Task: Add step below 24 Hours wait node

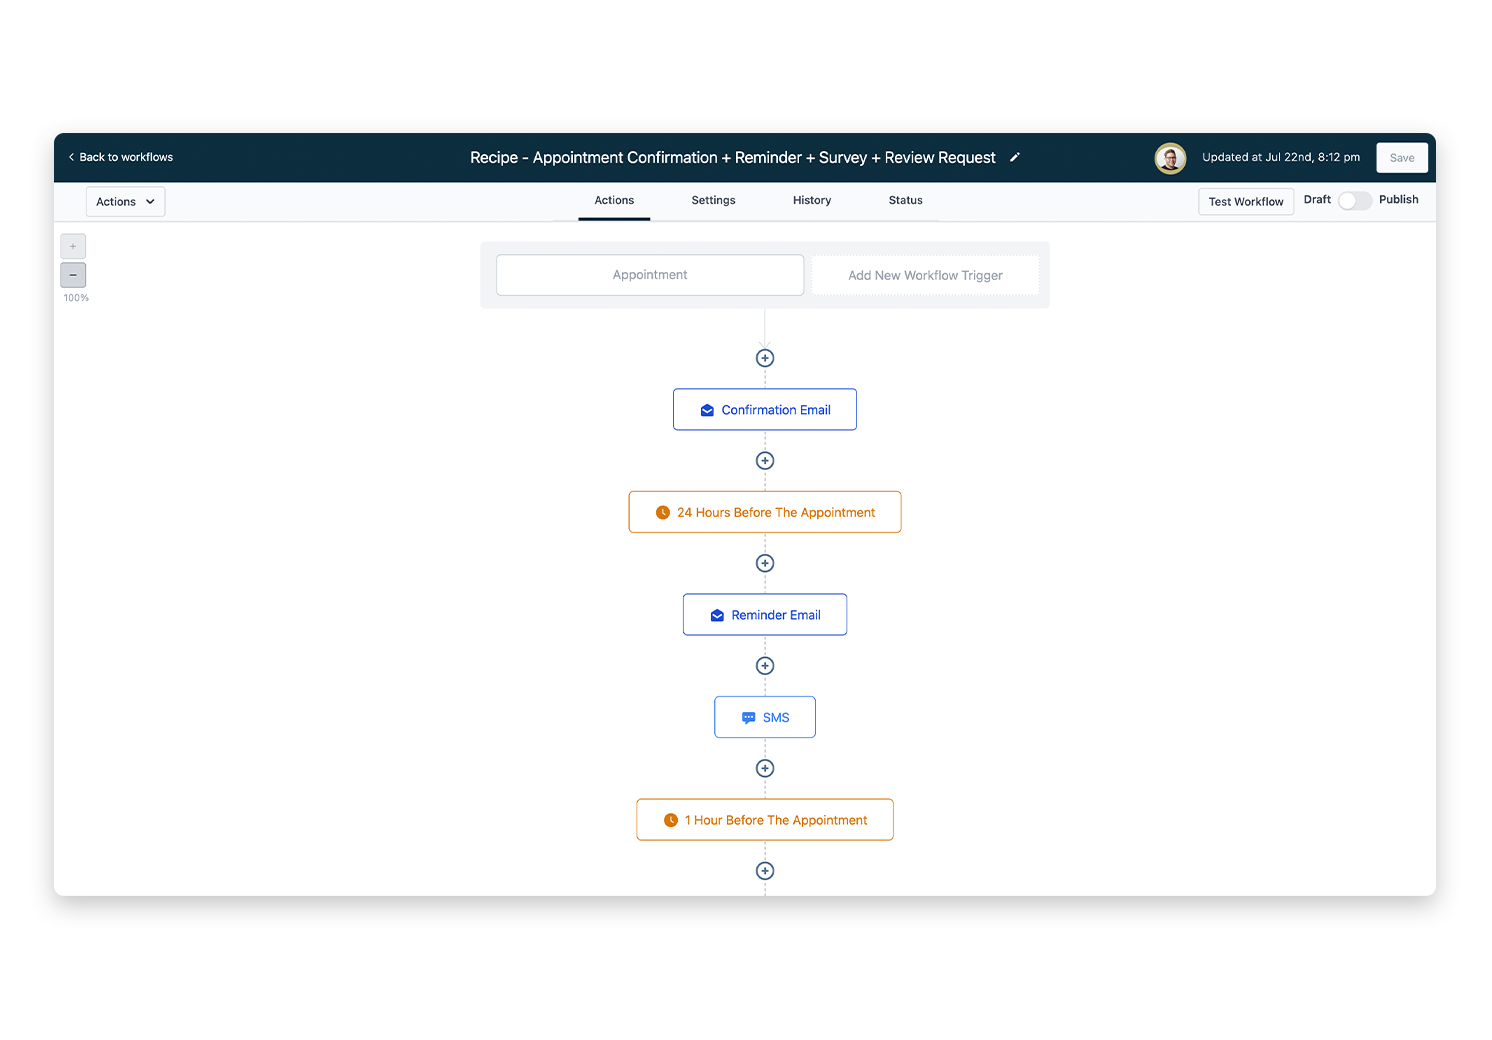Action: pos(765,563)
